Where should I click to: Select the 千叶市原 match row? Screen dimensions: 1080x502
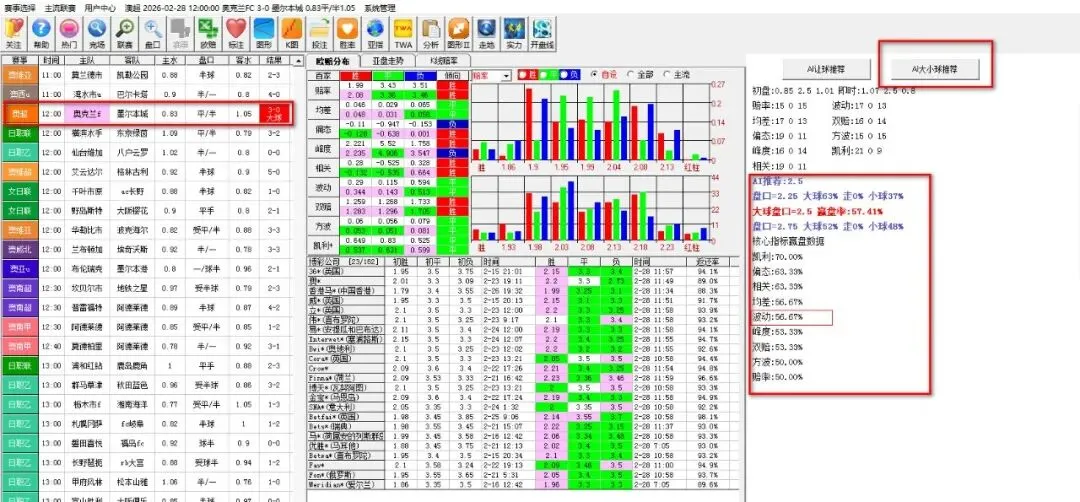coord(147,191)
